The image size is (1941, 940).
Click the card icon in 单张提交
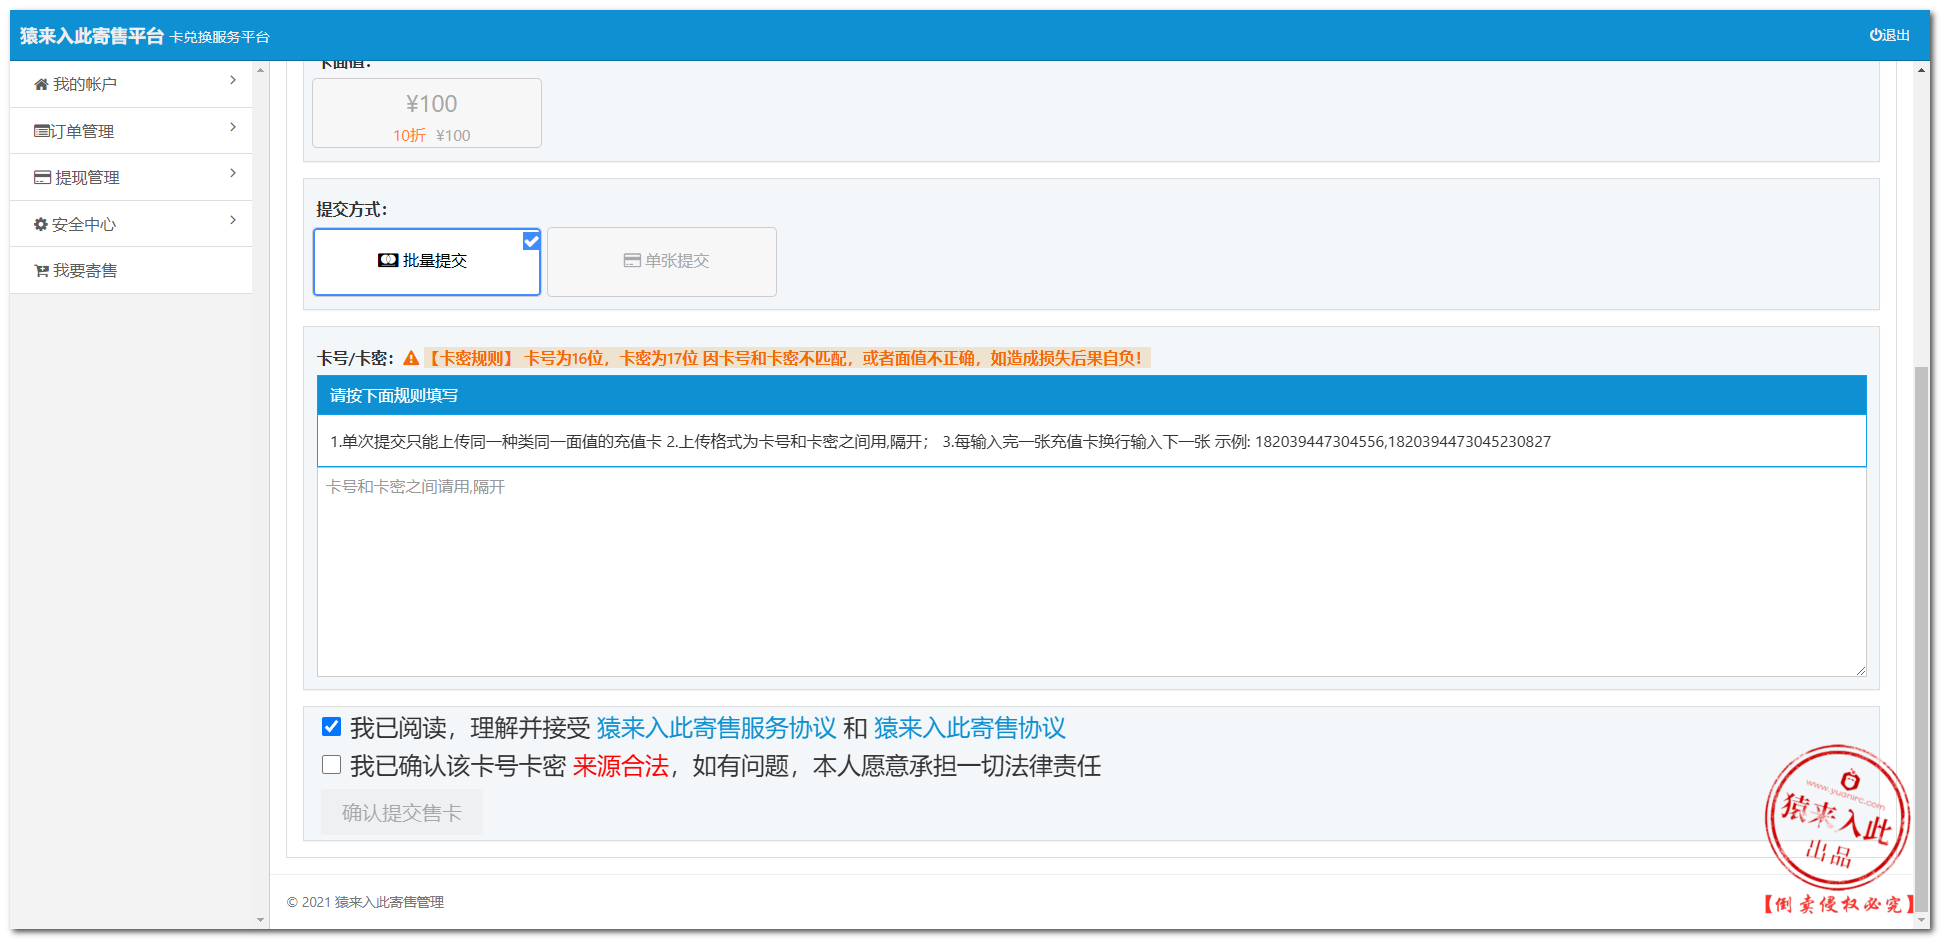(x=632, y=260)
